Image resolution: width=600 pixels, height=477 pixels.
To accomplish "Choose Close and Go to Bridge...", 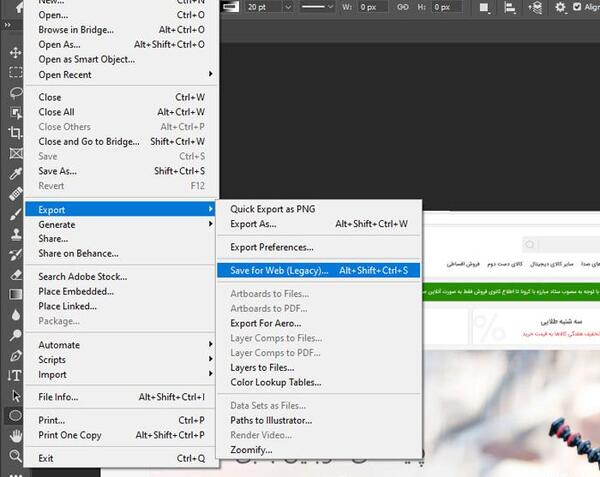I will tap(122, 142).
